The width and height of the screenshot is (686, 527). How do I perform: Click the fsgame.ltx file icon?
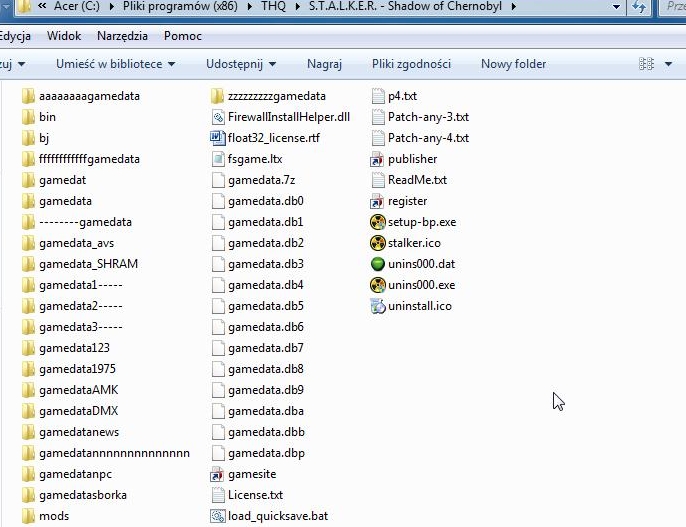(218, 159)
